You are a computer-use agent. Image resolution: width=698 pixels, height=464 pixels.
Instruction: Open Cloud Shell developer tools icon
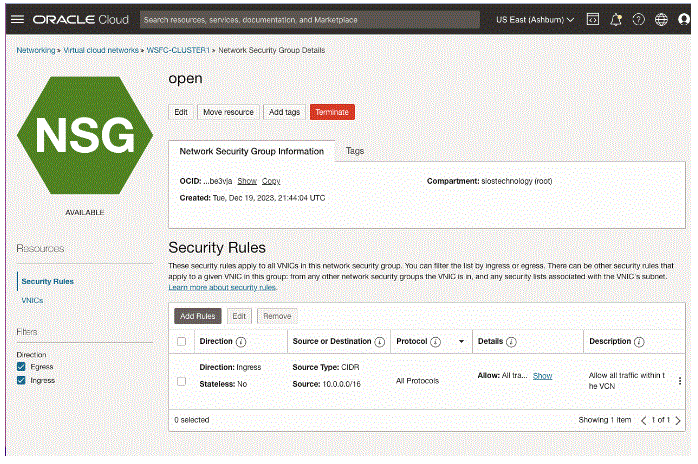pos(593,19)
